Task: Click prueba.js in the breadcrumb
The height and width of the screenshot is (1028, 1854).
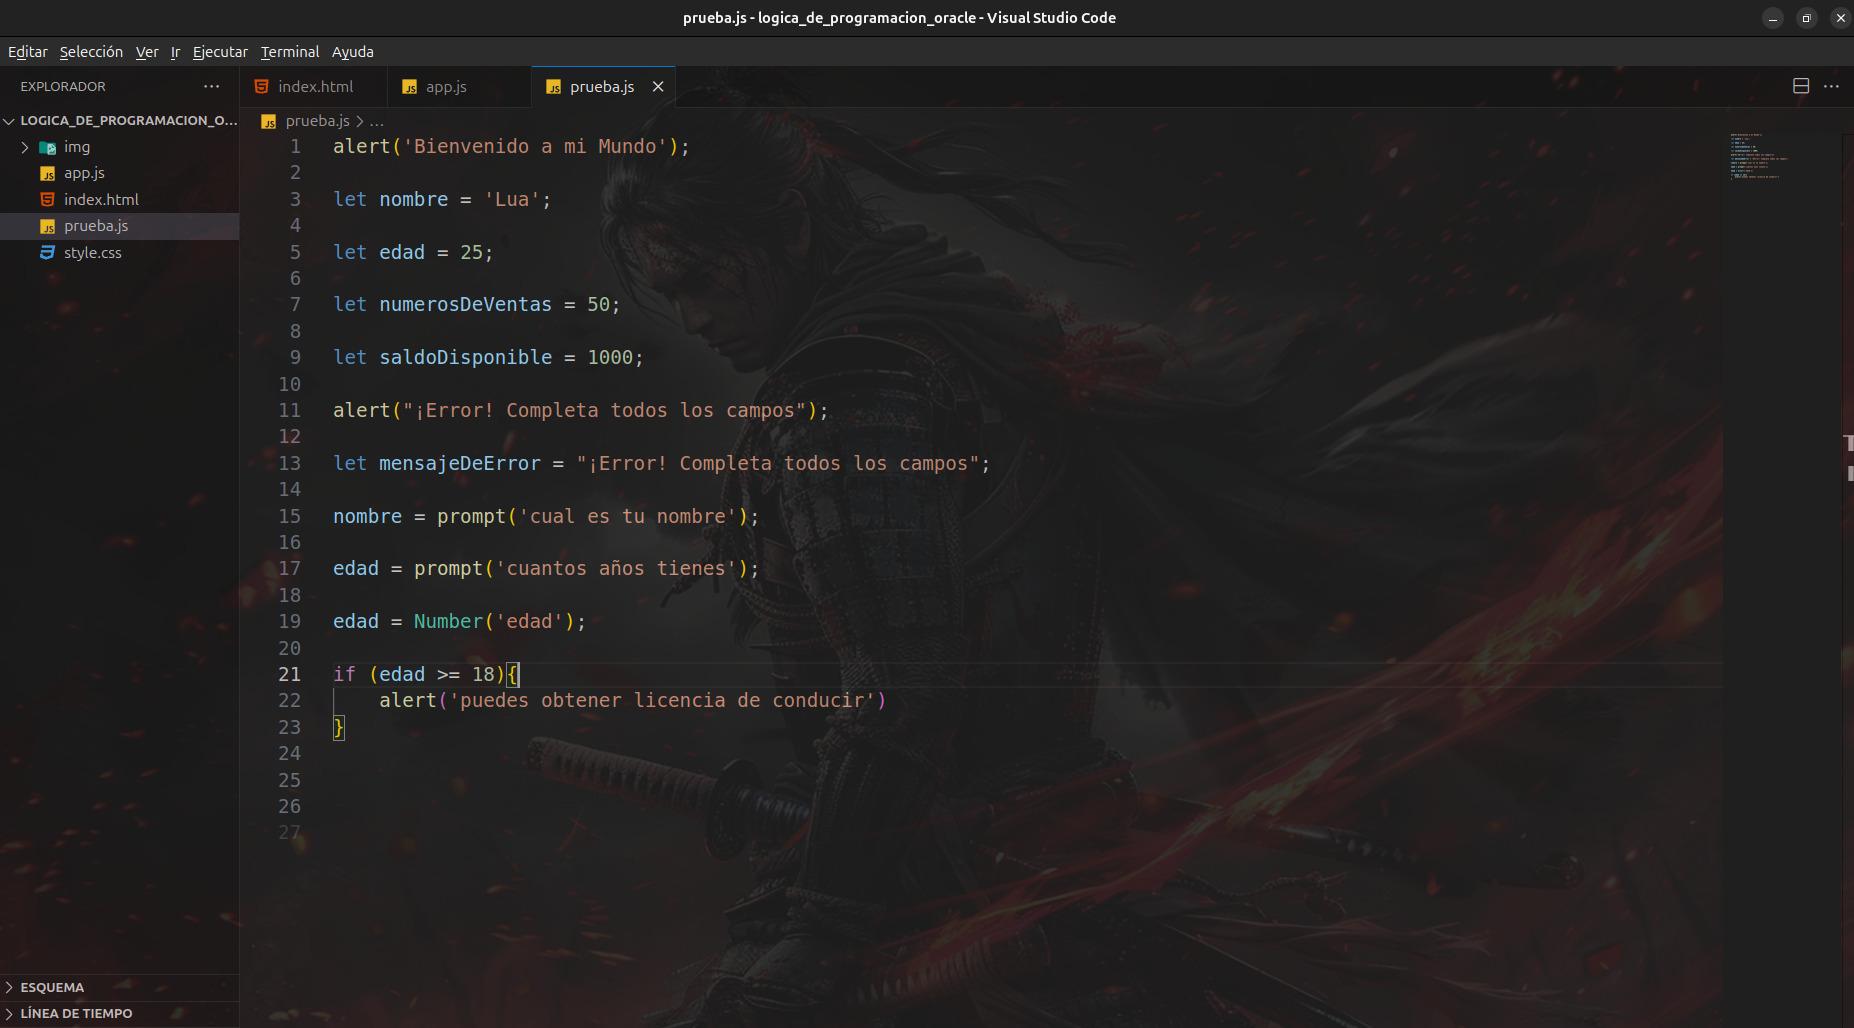Action: [317, 121]
